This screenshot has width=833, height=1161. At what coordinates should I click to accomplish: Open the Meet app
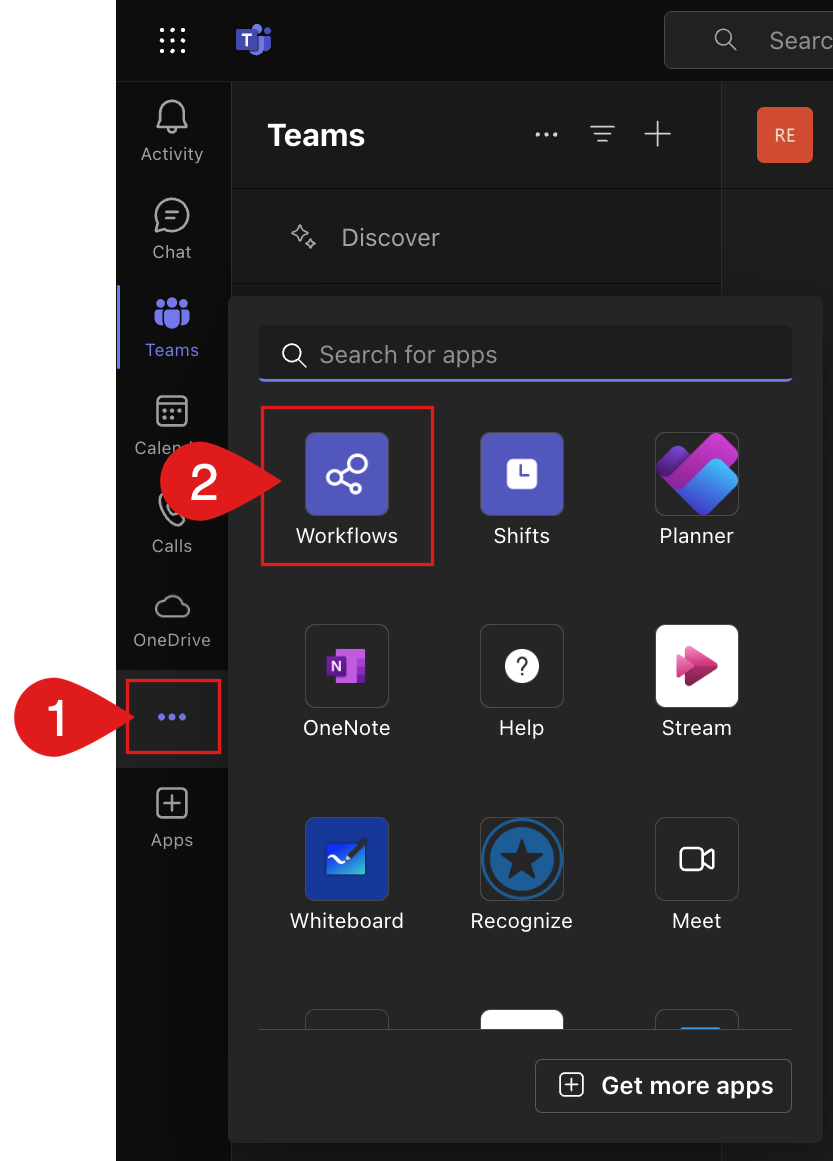(696, 860)
